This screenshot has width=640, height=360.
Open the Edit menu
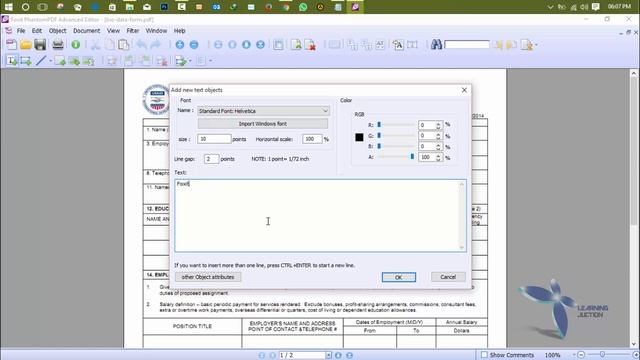click(37, 31)
